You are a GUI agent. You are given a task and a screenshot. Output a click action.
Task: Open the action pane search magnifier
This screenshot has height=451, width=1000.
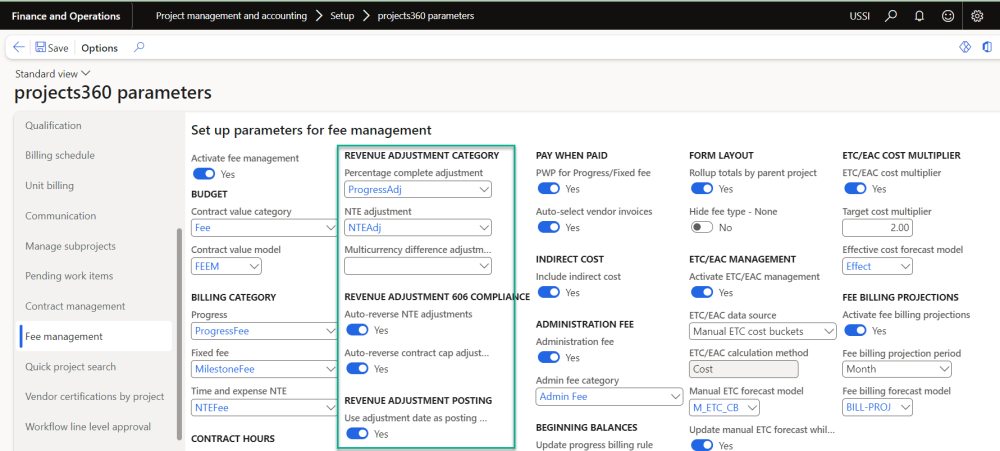pos(139,47)
